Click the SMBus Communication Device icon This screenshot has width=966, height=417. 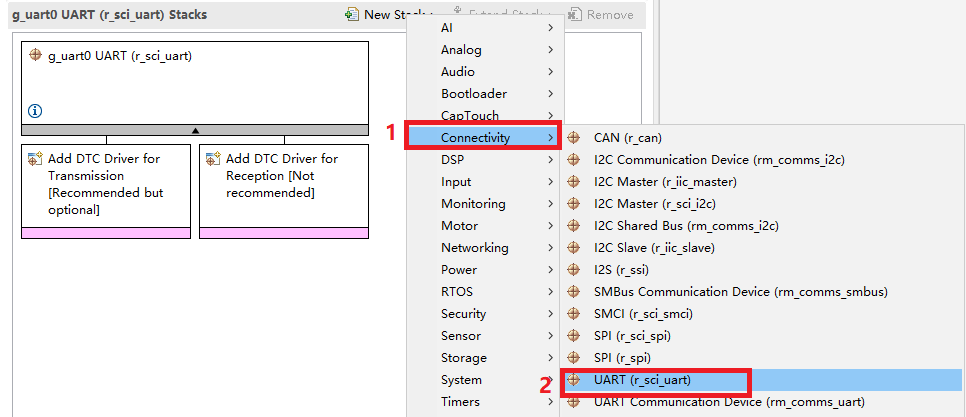click(574, 291)
